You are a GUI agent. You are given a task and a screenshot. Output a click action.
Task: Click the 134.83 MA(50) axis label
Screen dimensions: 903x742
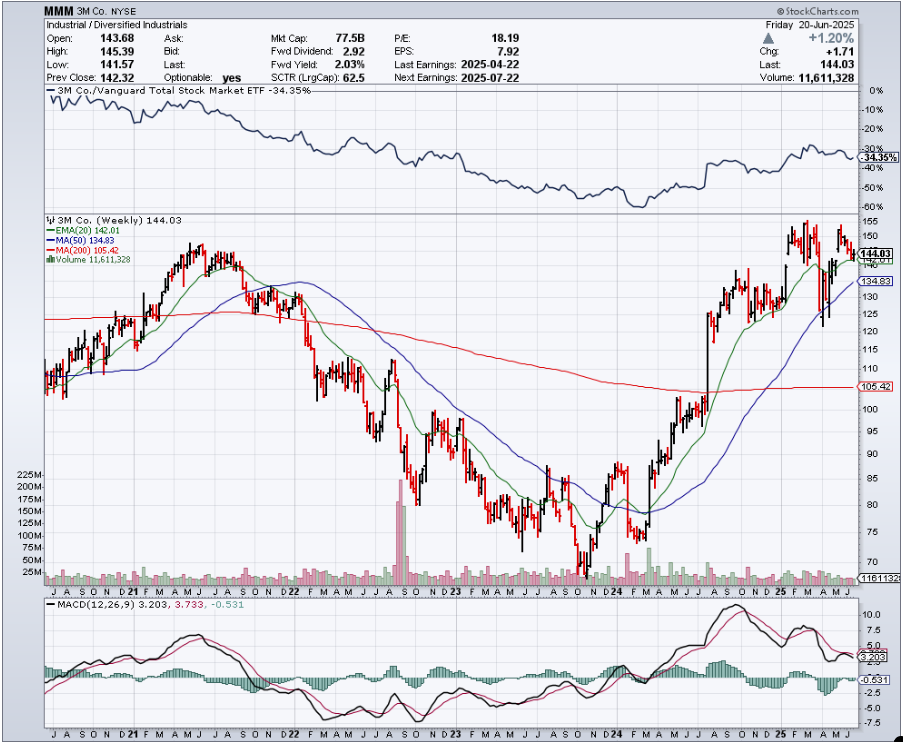pyautogui.click(x=876, y=281)
